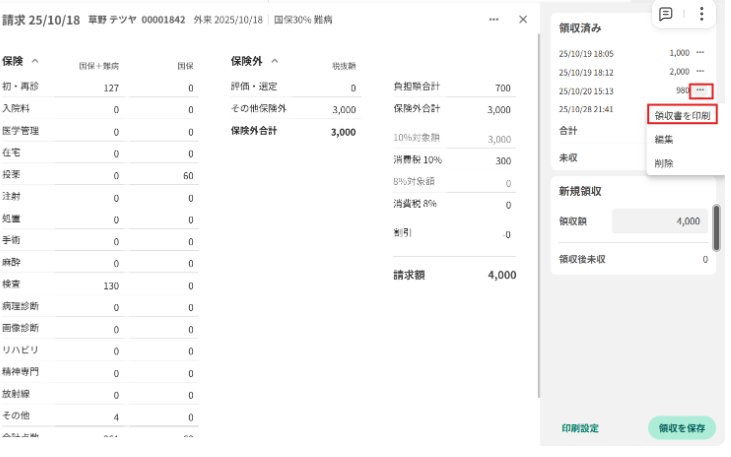This screenshot has width=731, height=457.
Task: Click the 請求額 4,000 value
Action: coord(502,275)
